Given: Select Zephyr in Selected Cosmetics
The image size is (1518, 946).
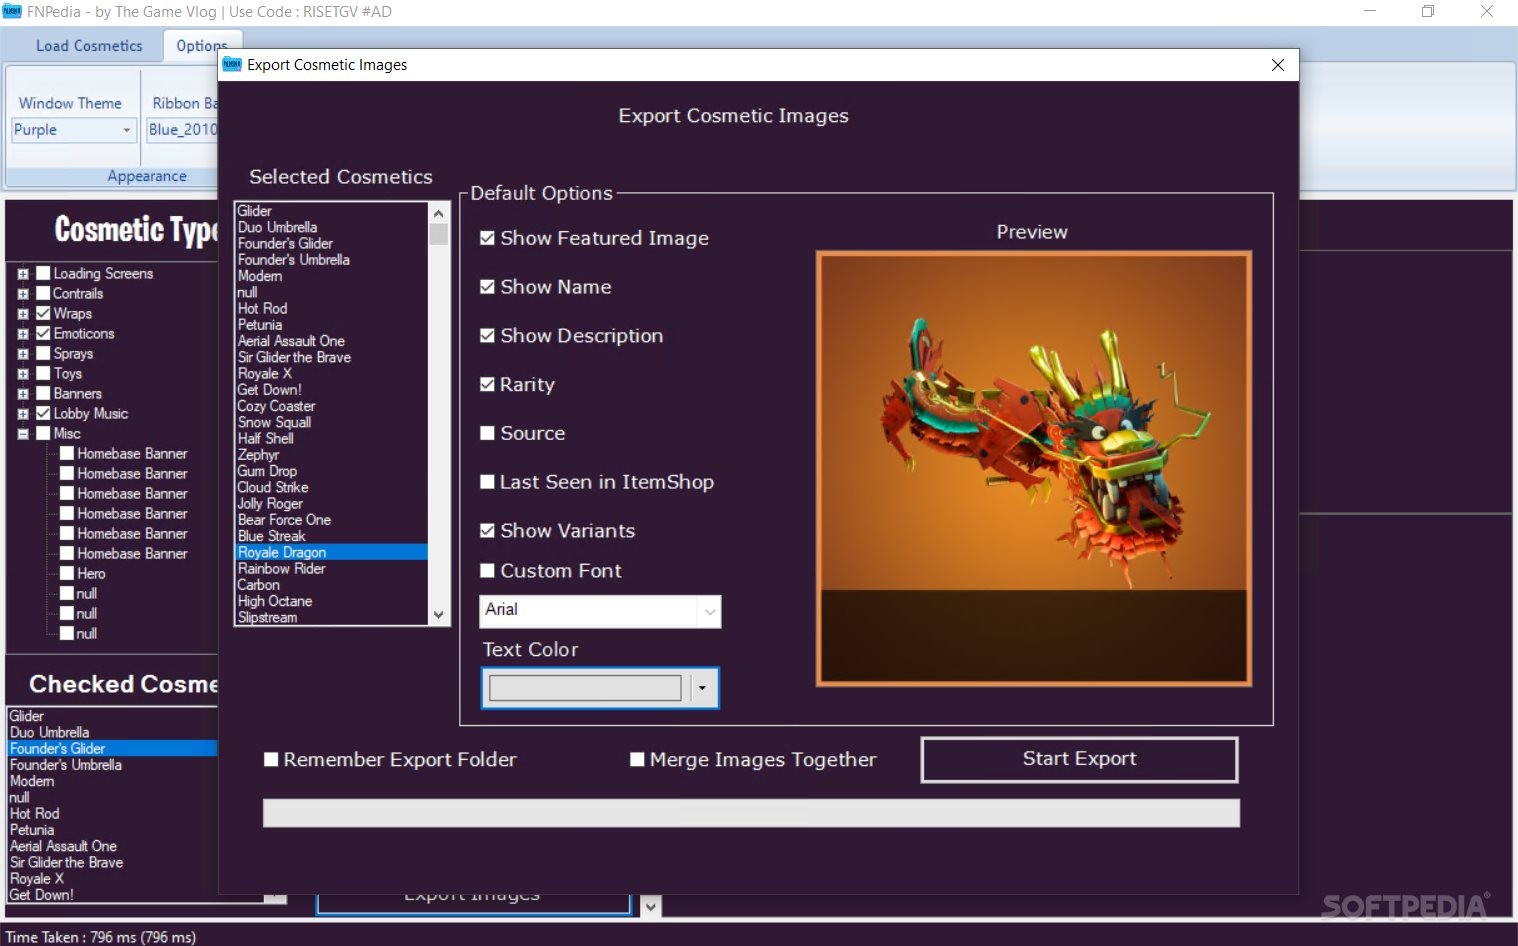Looking at the screenshot, I should 331,455.
